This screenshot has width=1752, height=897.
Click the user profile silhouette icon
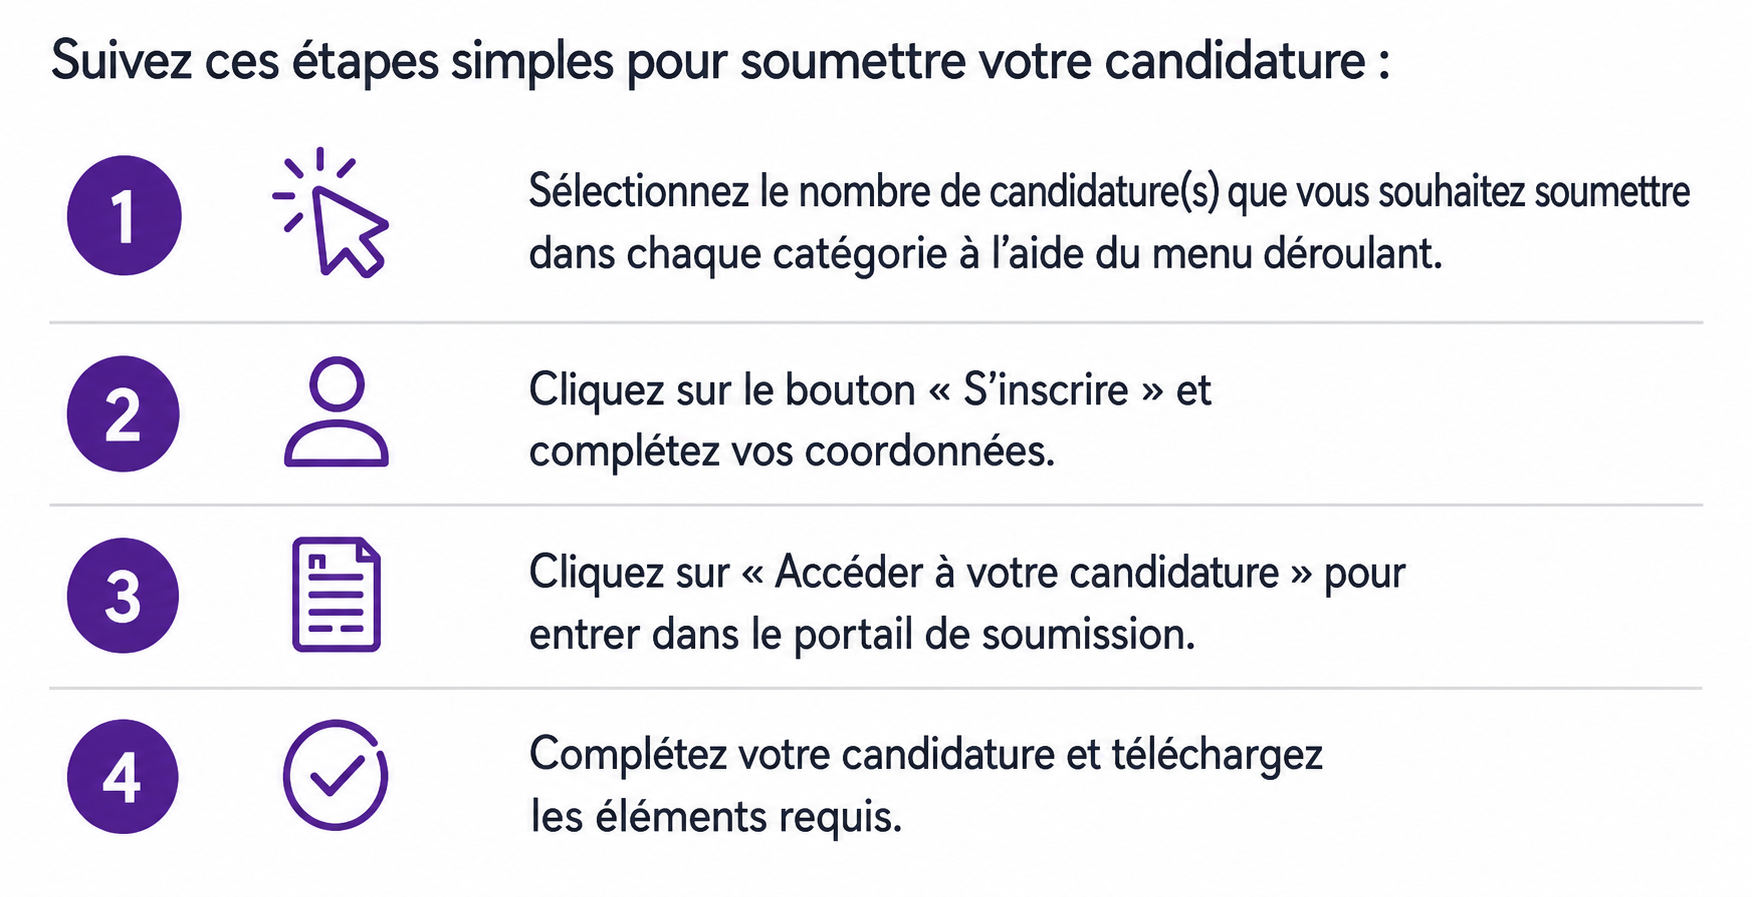click(336, 412)
